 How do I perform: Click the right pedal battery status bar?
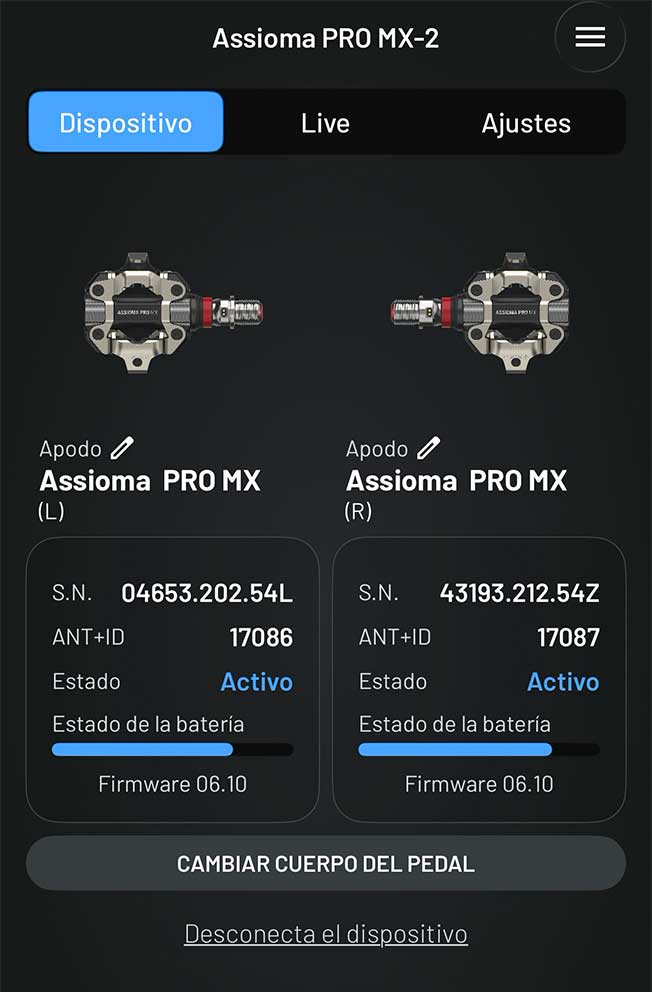(x=479, y=749)
